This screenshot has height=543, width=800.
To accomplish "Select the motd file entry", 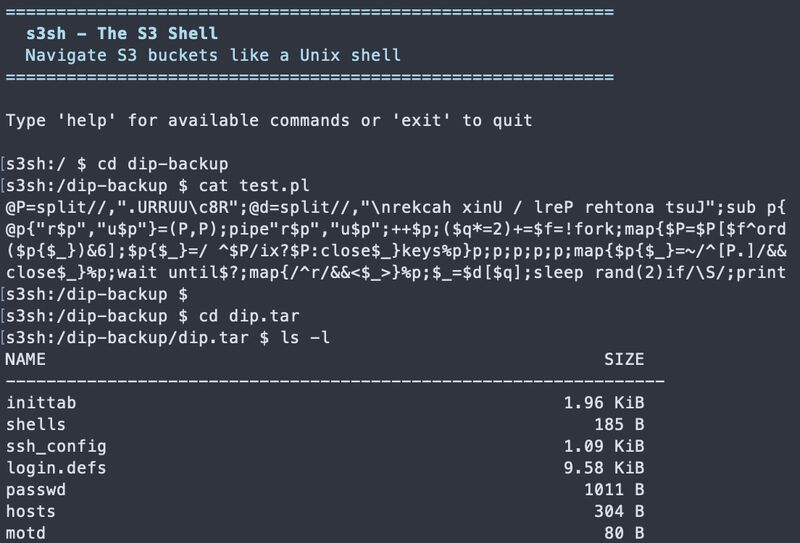I will (26, 533).
